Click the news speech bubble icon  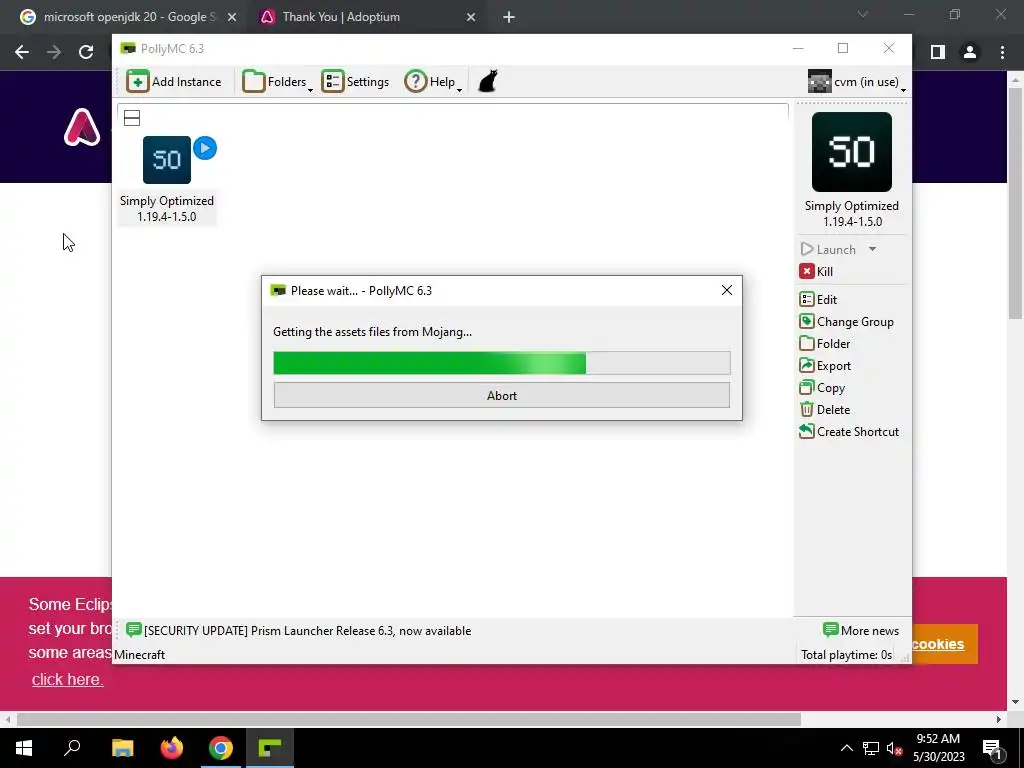pyautogui.click(x=134, y=630)
